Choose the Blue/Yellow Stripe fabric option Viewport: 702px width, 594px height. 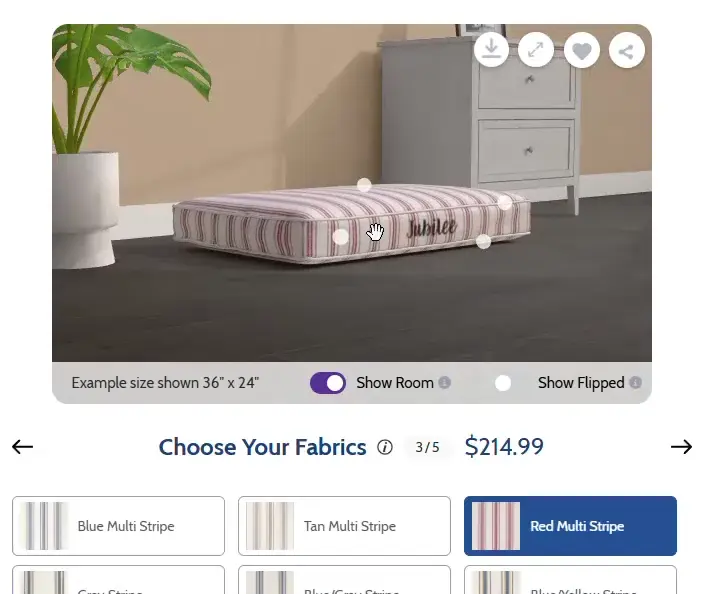tap(570, 580)
